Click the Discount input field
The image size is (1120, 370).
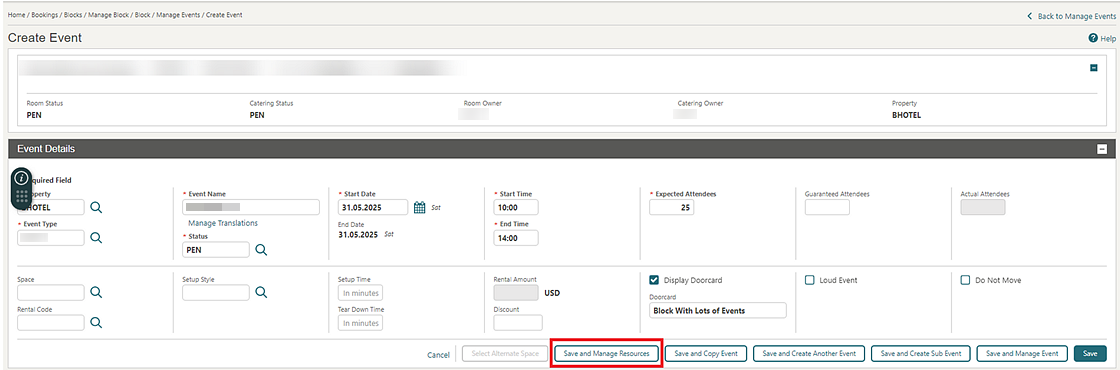[518, 323]
